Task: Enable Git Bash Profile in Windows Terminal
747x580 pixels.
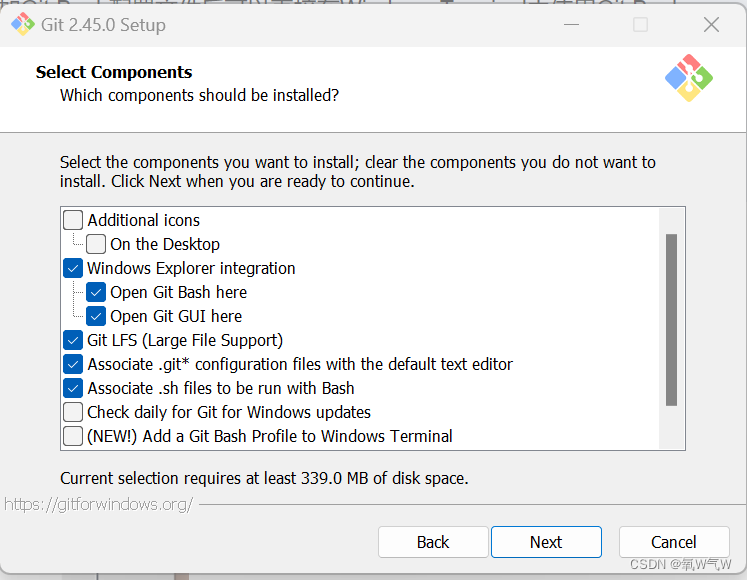Action: [73, 436]
